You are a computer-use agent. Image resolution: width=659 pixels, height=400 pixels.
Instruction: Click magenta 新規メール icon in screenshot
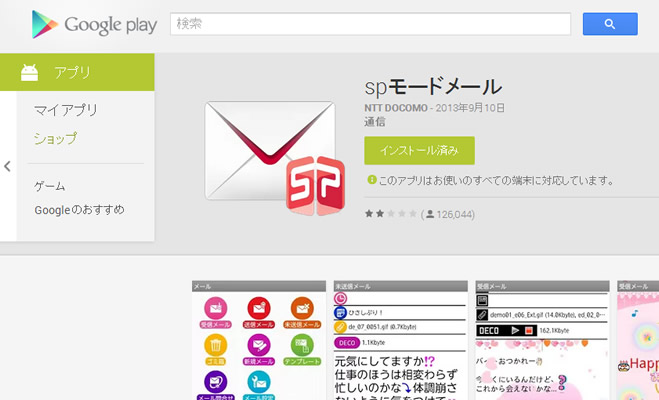[x=259, y=349]
